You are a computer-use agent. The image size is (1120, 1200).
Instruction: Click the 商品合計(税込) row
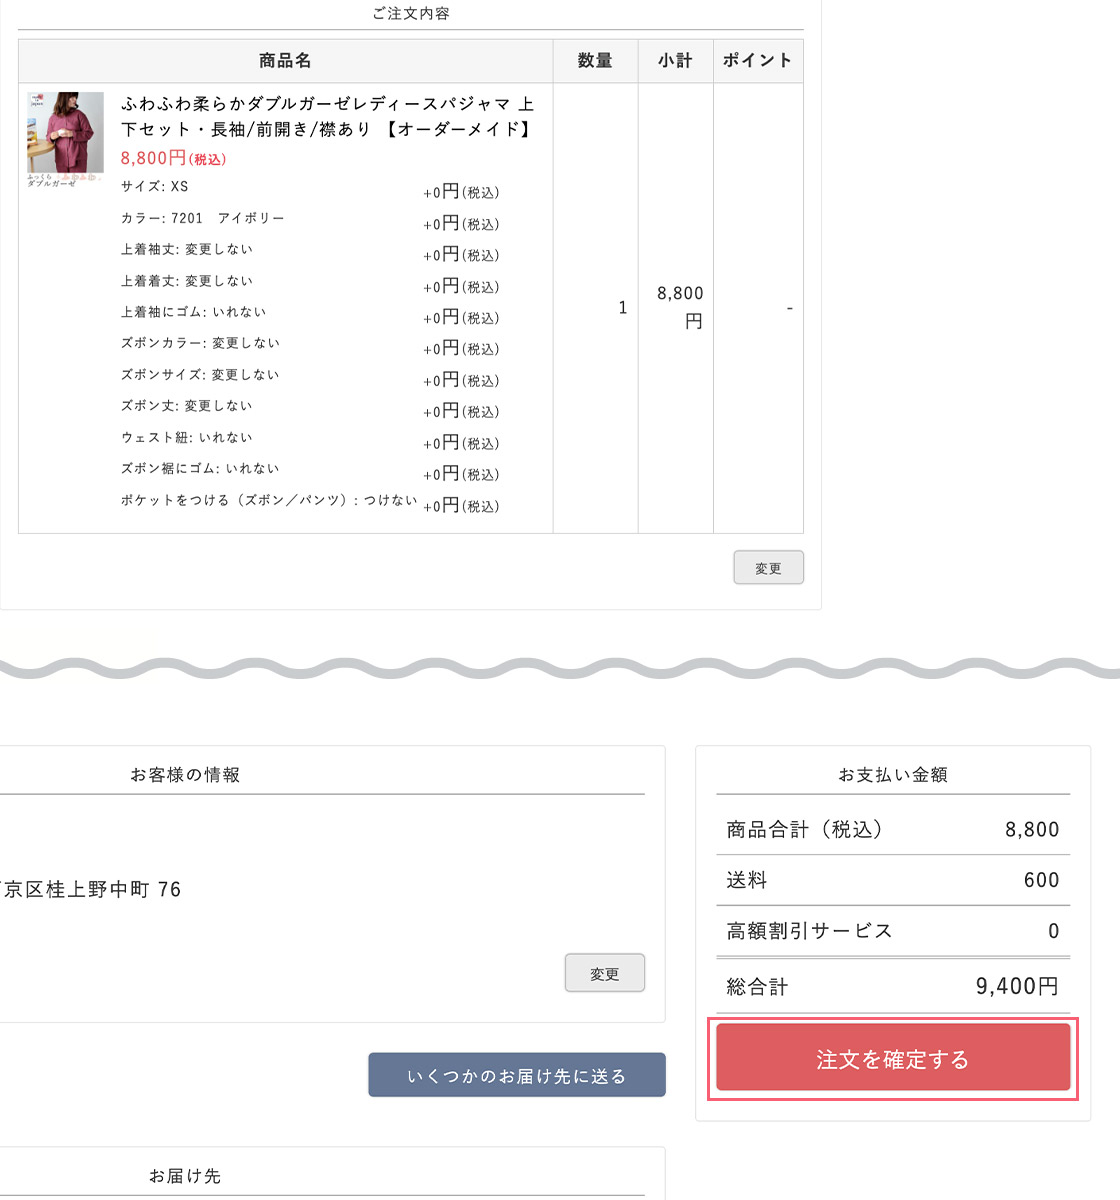pos(892,829)
